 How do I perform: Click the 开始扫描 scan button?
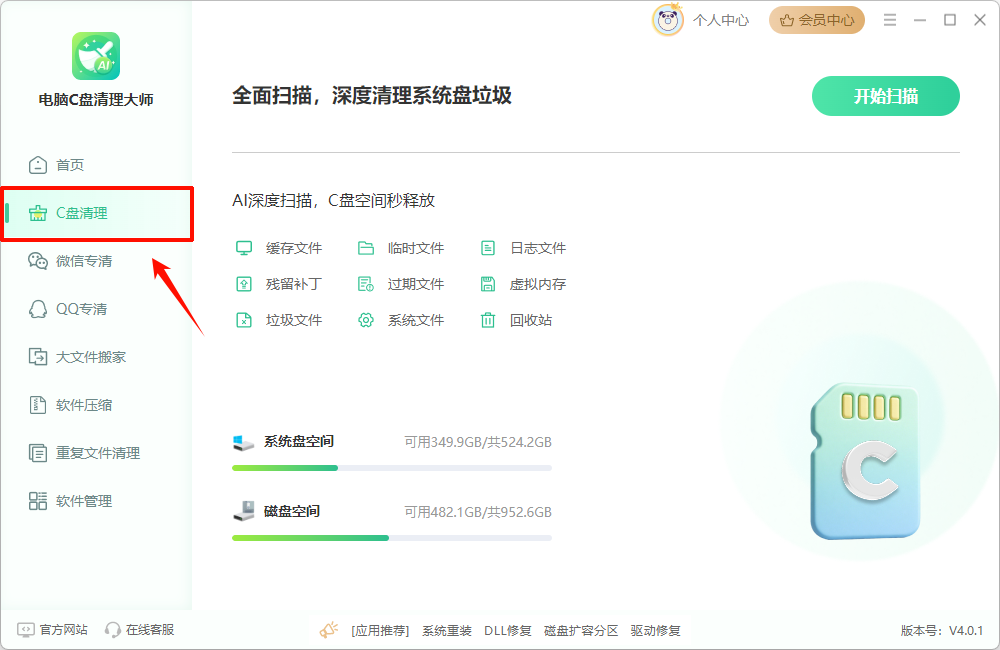[x=885, y=93]
